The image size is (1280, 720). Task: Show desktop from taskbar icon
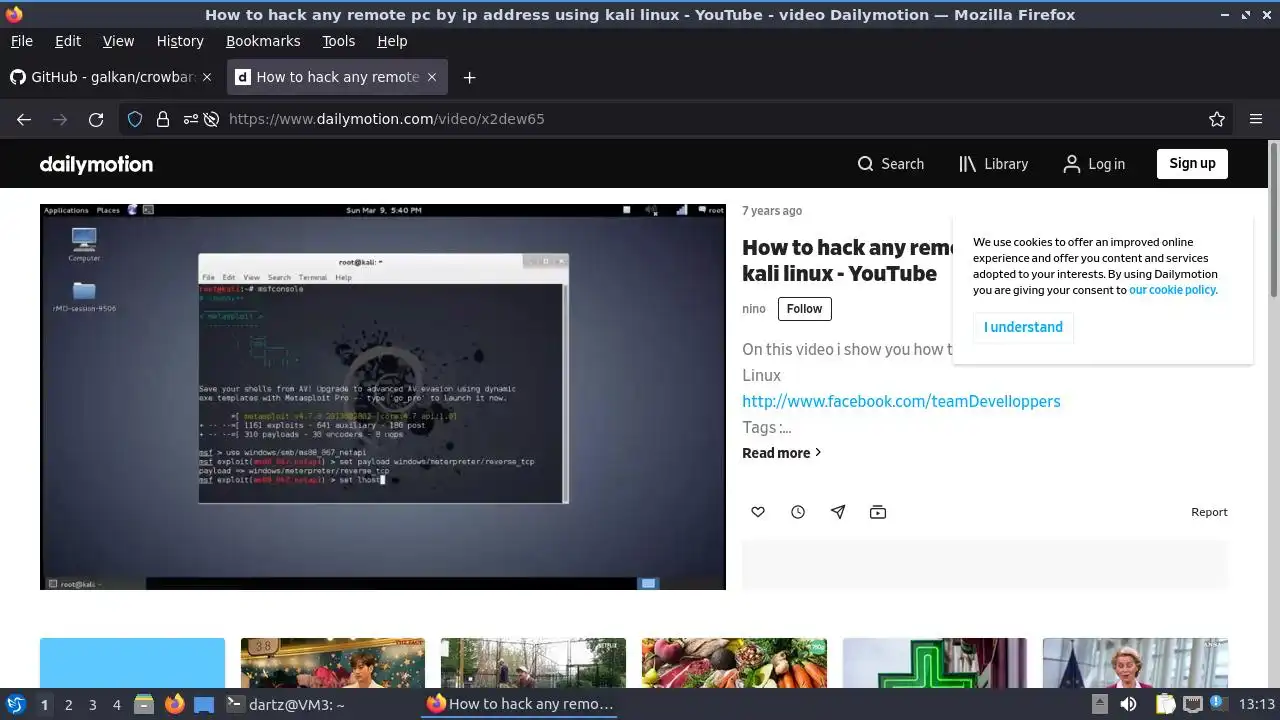click(x=204, y=704)
